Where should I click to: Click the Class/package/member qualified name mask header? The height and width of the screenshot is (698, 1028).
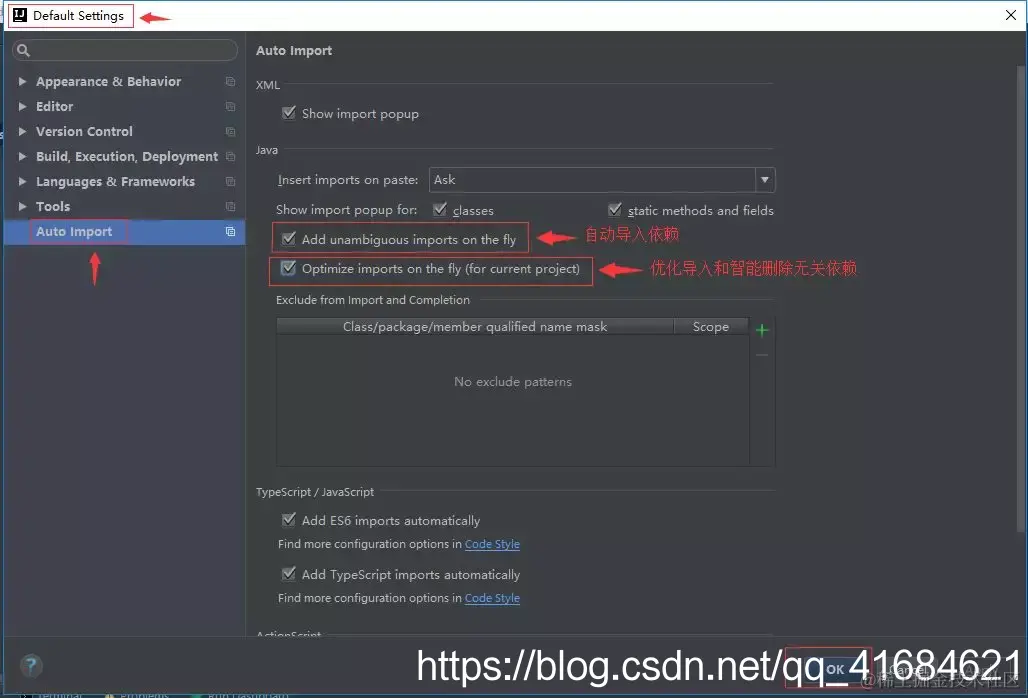tap(475, 326)
